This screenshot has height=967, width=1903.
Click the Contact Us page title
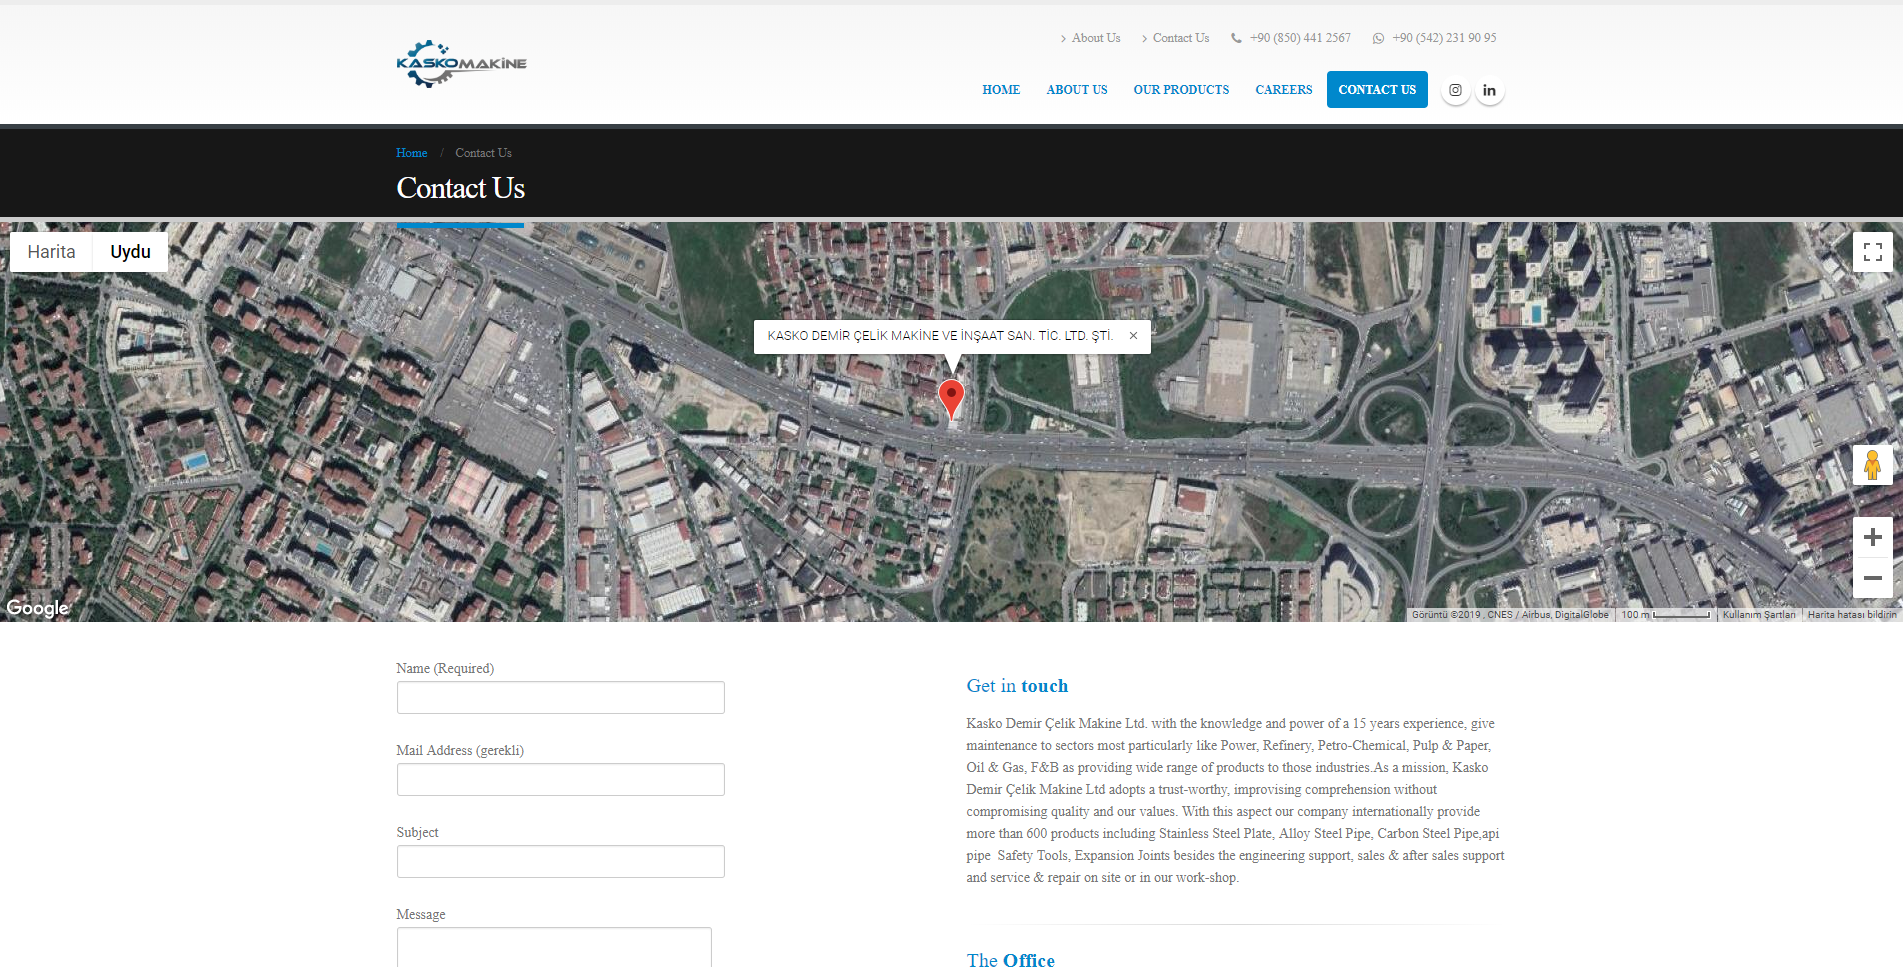coord(460,188)
